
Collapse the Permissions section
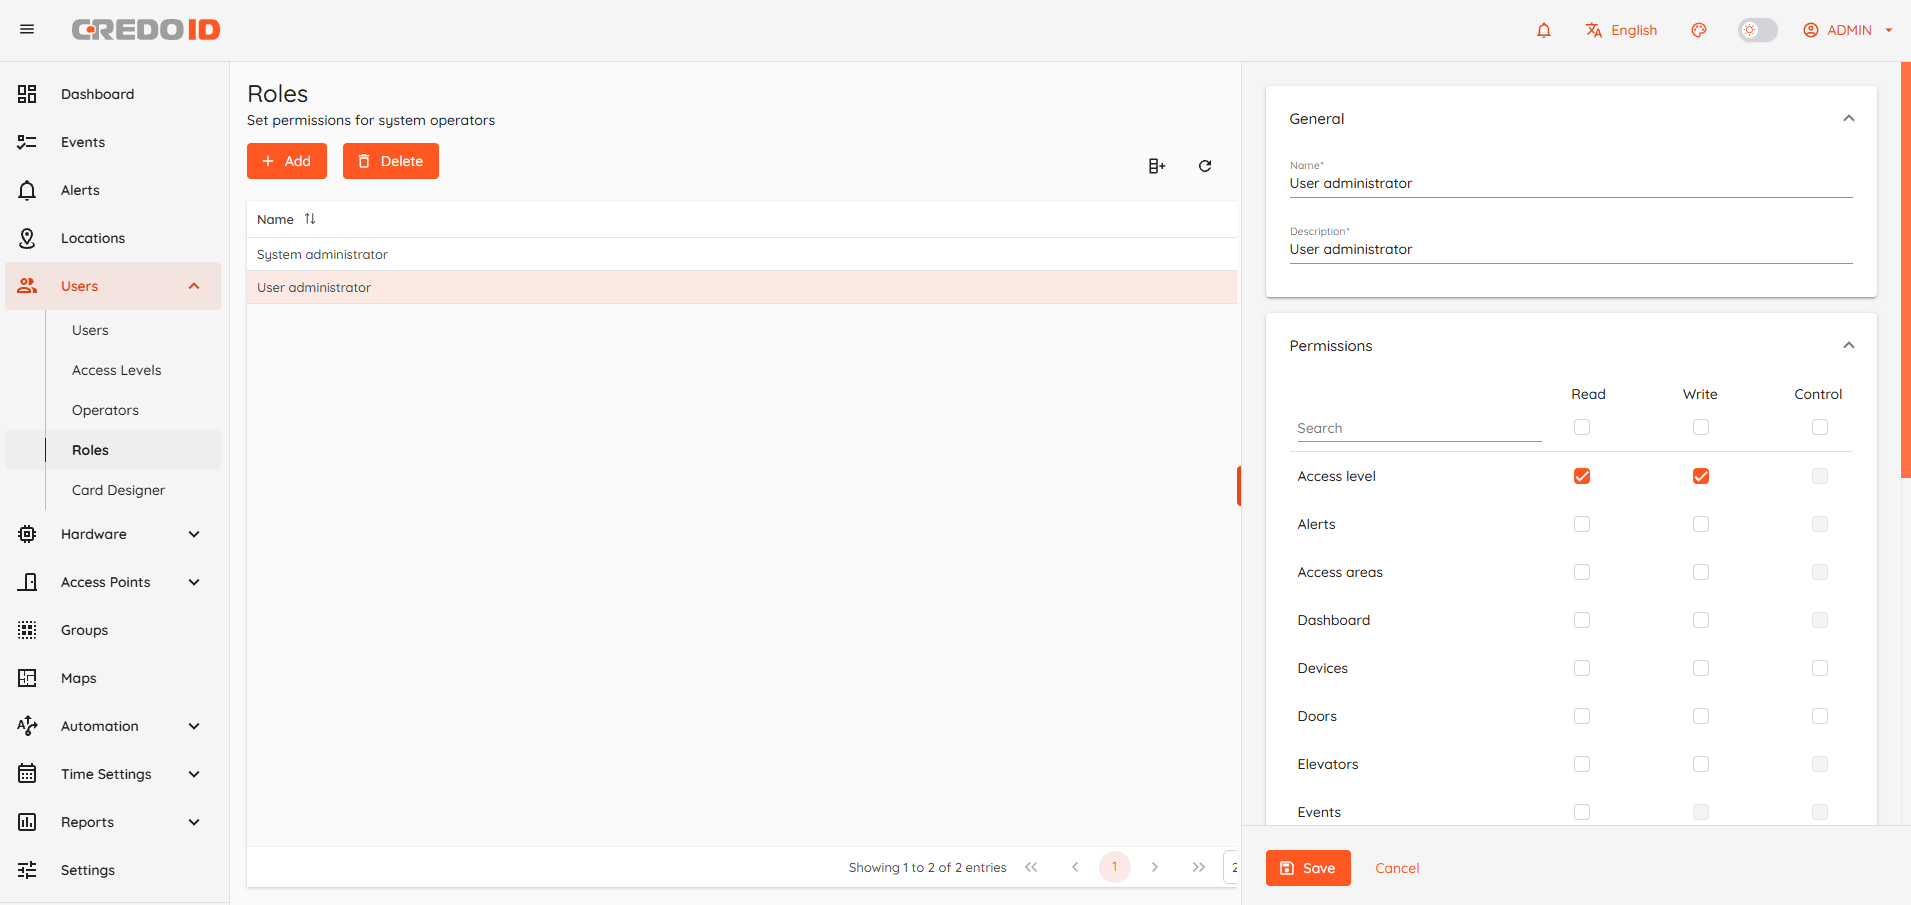point(1849,345)
